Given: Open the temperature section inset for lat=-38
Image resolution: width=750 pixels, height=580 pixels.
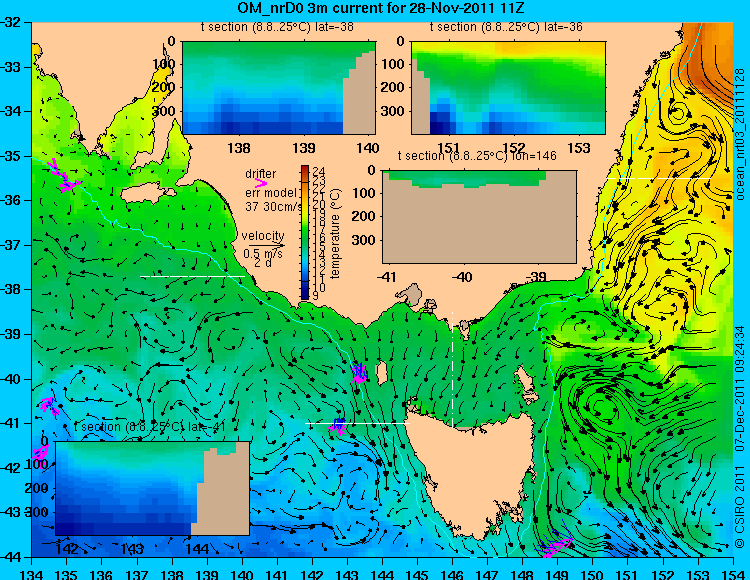Looking at the screenshot, I should coord(279,88).
